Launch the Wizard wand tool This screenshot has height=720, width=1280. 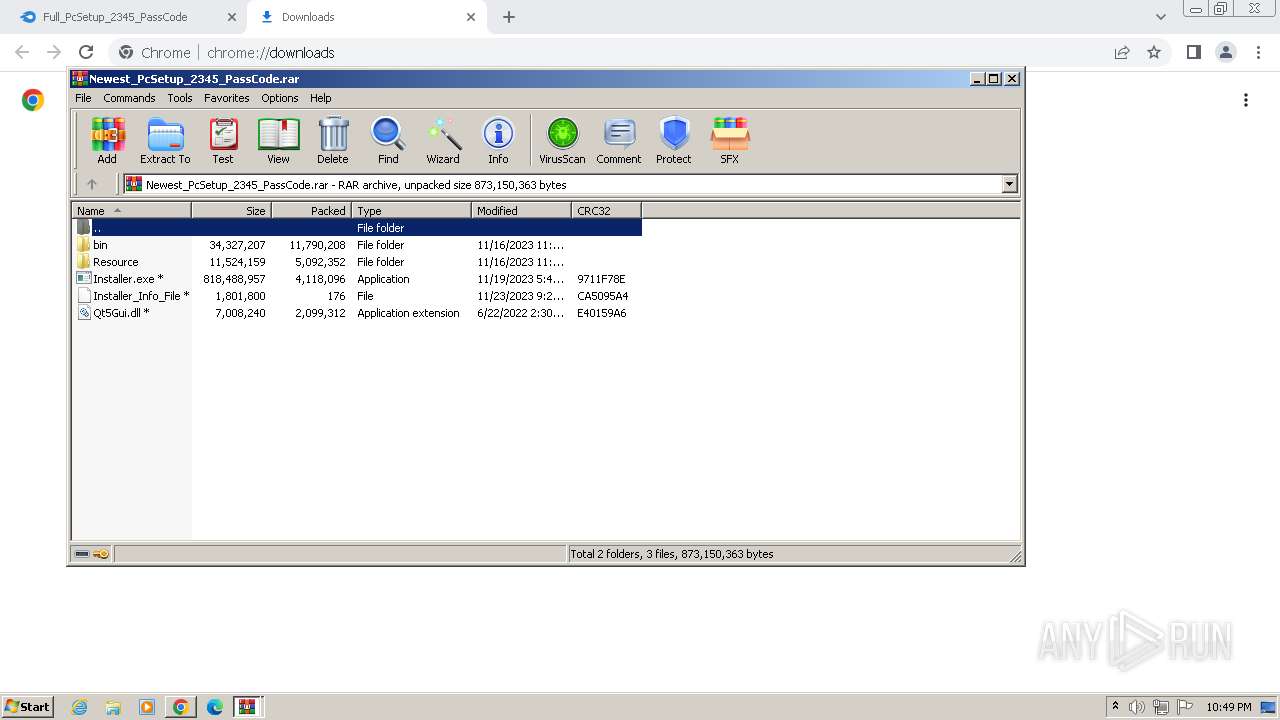pos(443,141)
